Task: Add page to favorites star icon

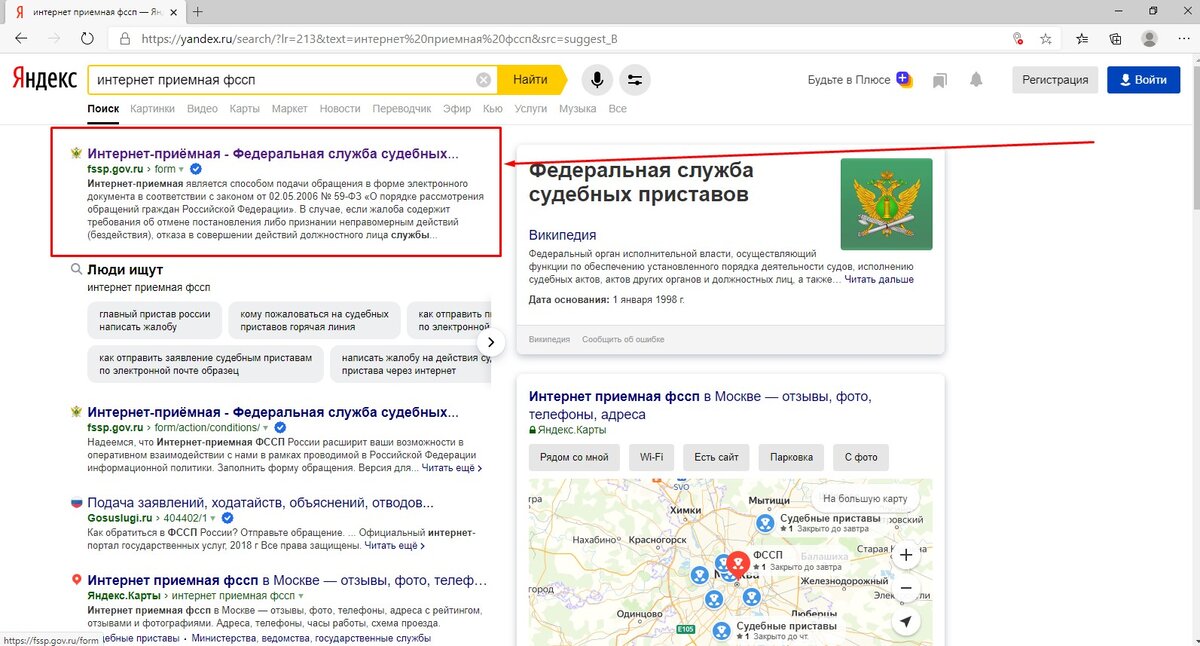Action: pos(1046,39)
